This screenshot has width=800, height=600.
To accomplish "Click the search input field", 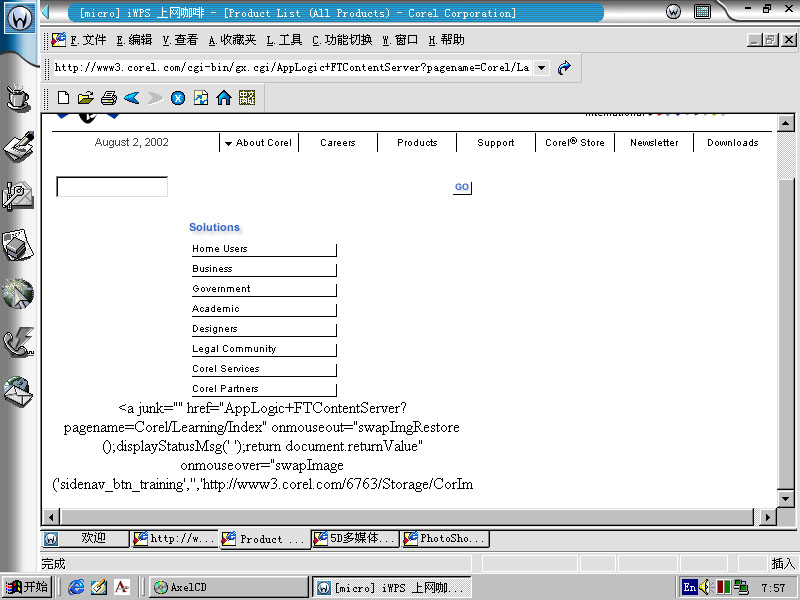I will point(112,187).
